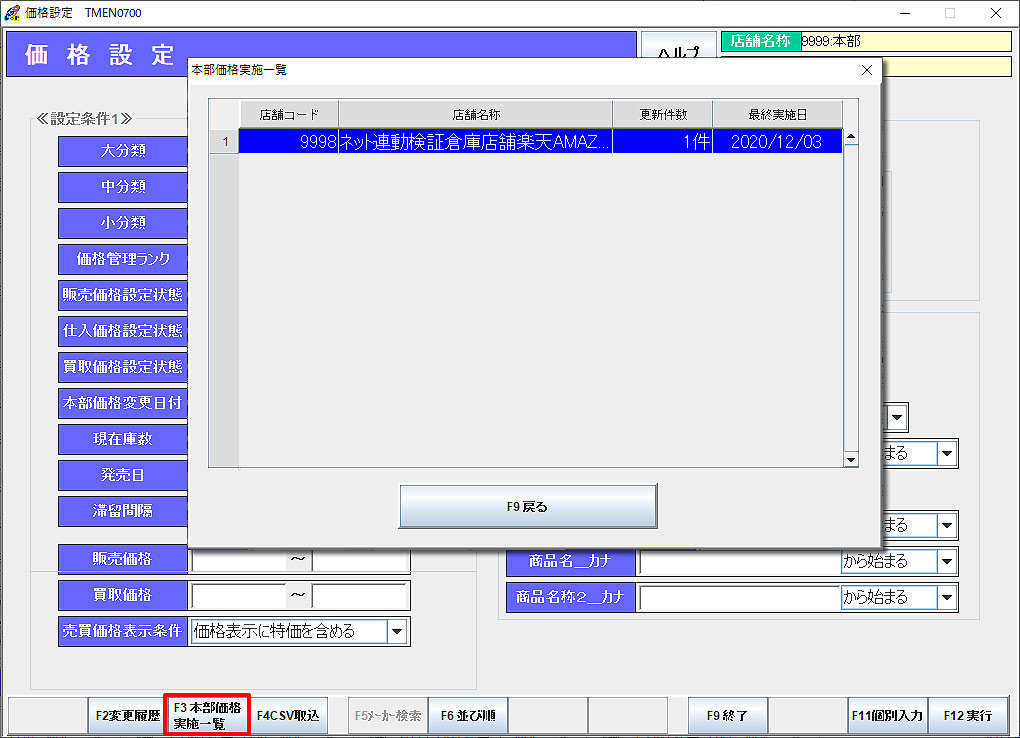Click the 更新件数 column header
The height and width of the screenshot is (738, 1020).
pos(662,114)
